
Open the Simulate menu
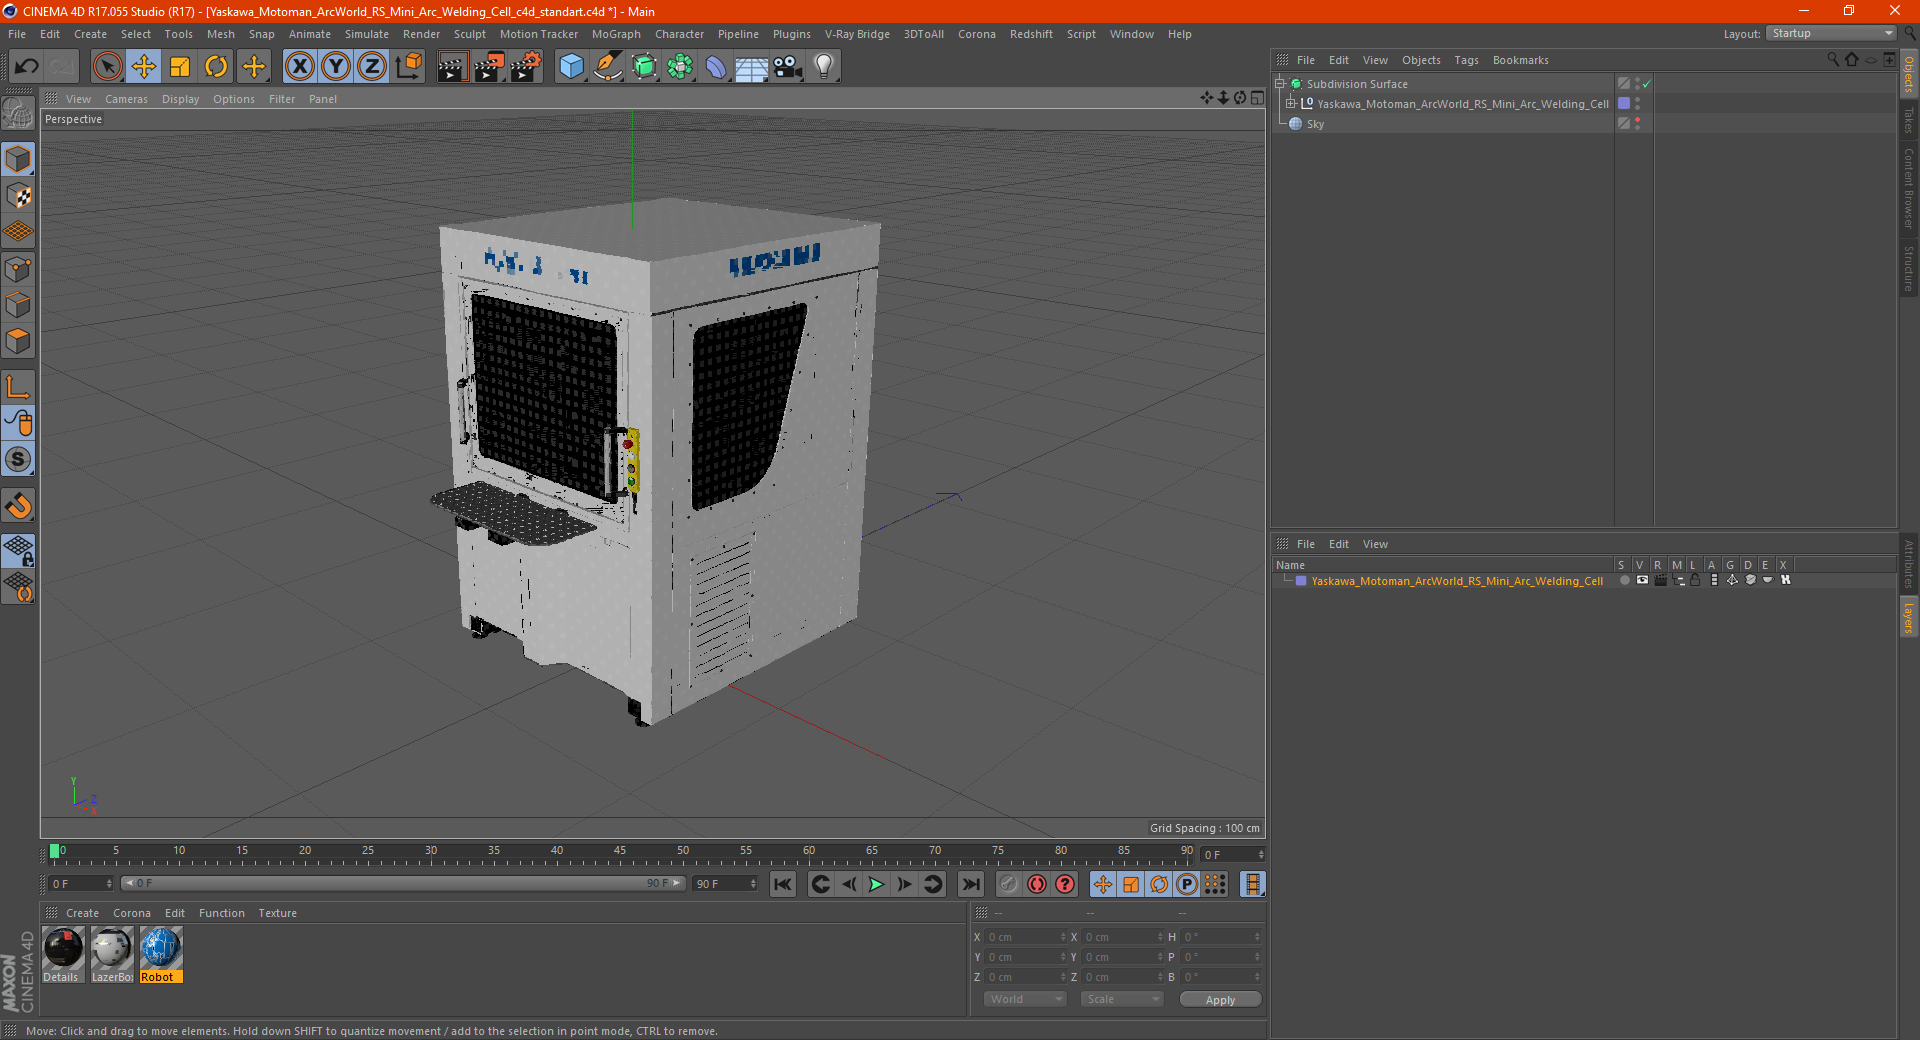[x=367, y=34]
